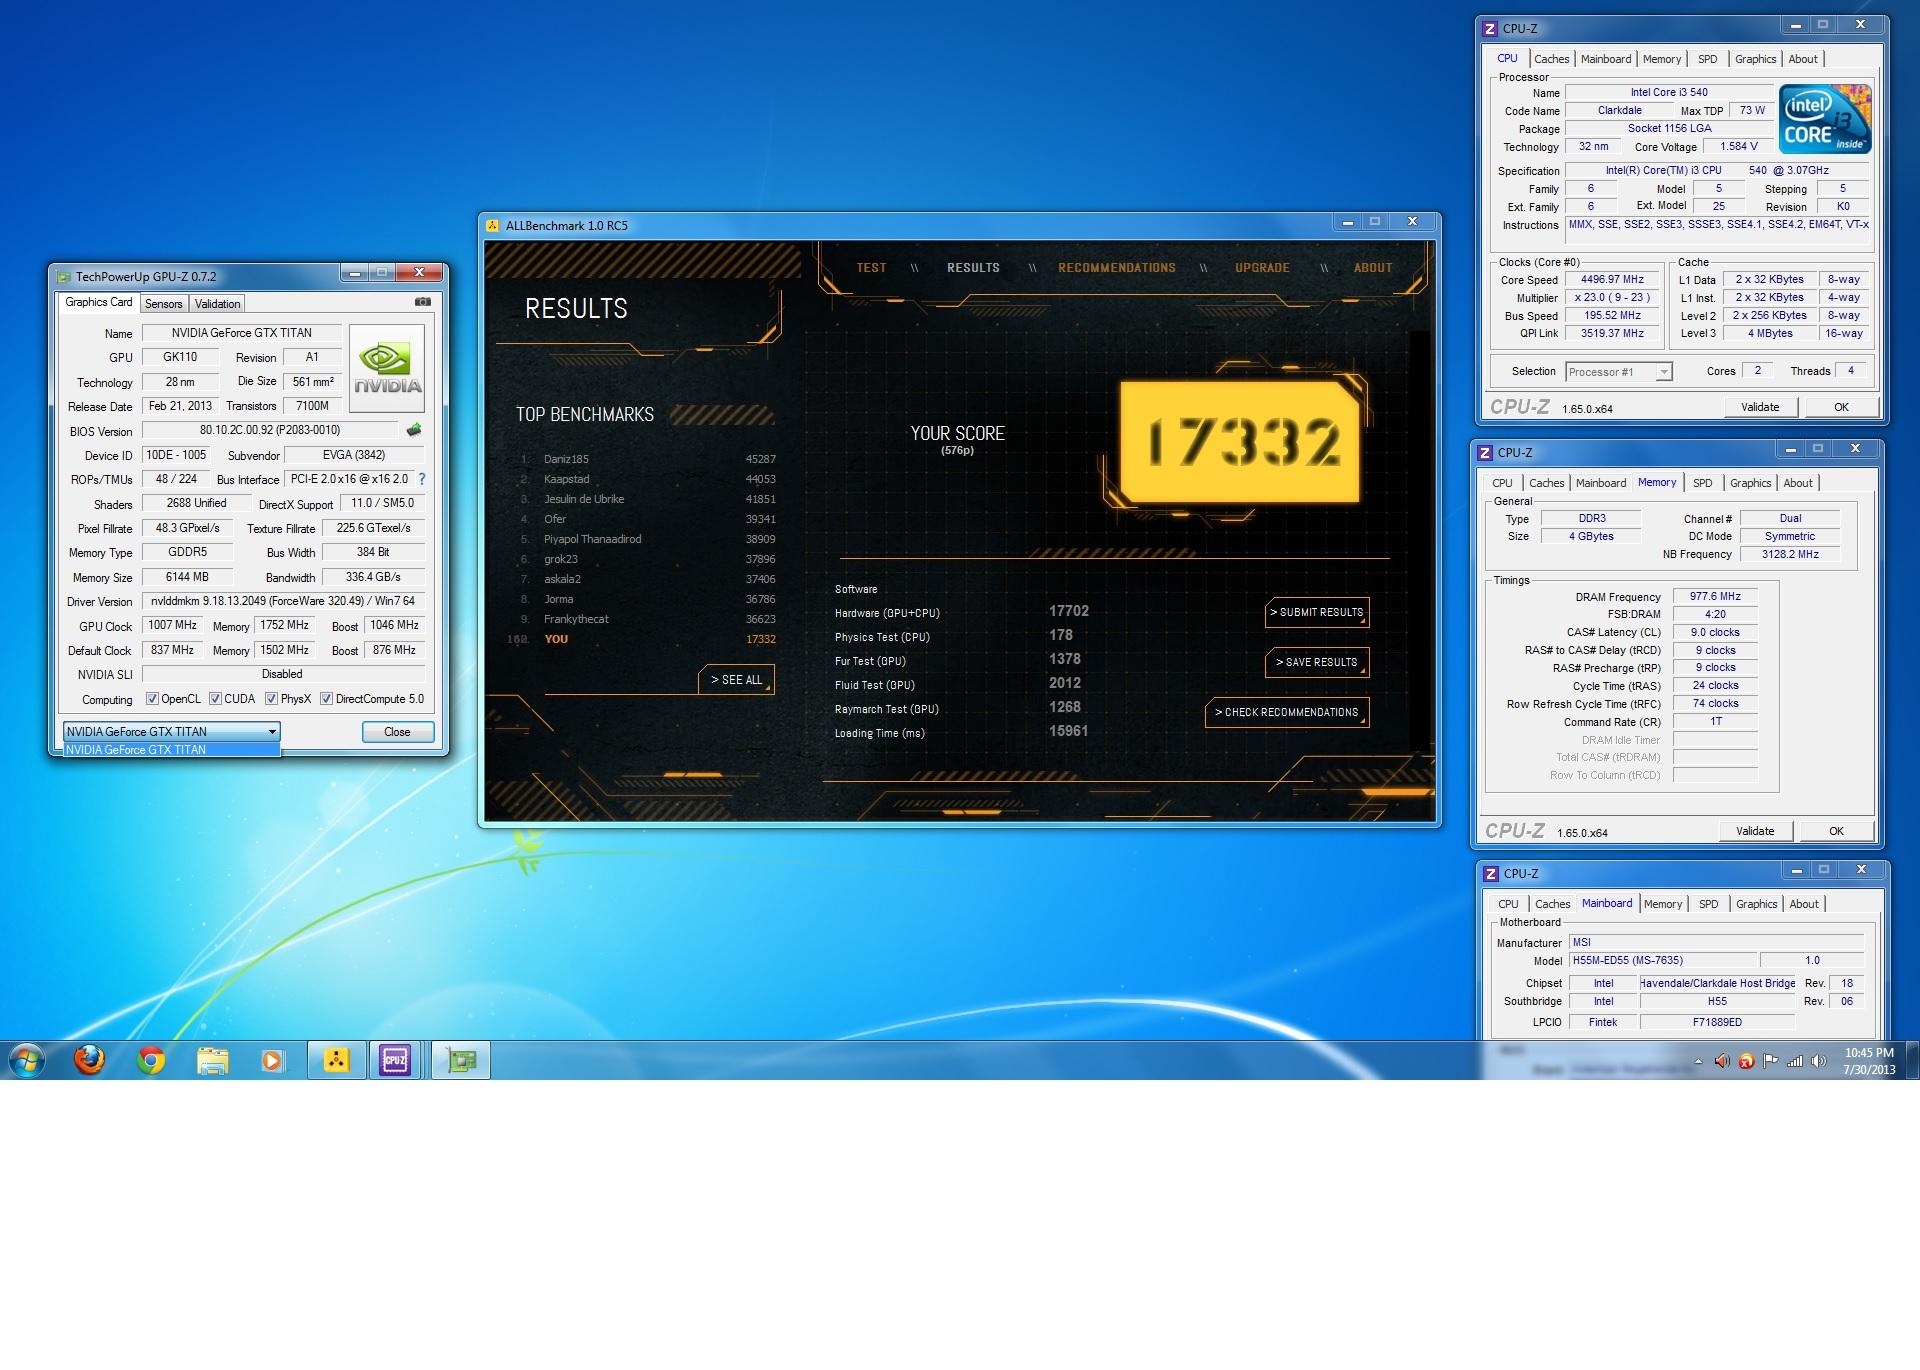1920x1370 pixels.
Task: Click CHECK RECOMMENDATIONS button
Action: tap(1287, 712)
